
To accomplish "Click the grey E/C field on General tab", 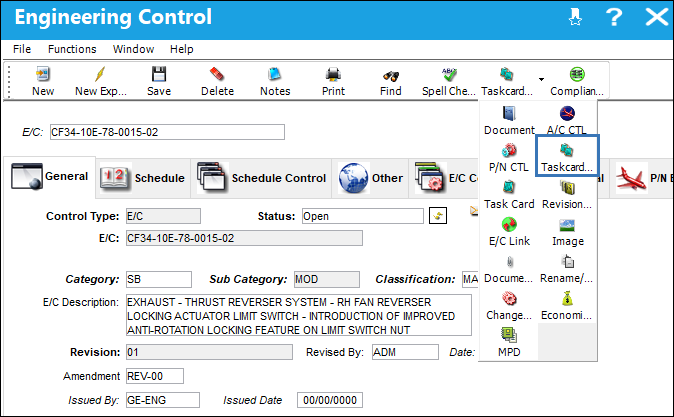I will click(x=244, y=238).
